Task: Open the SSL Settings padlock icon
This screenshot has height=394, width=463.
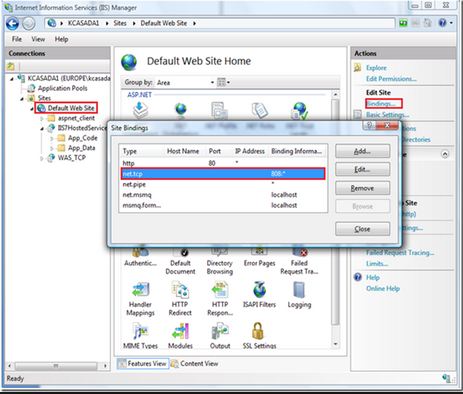Action: coord(258,331)
